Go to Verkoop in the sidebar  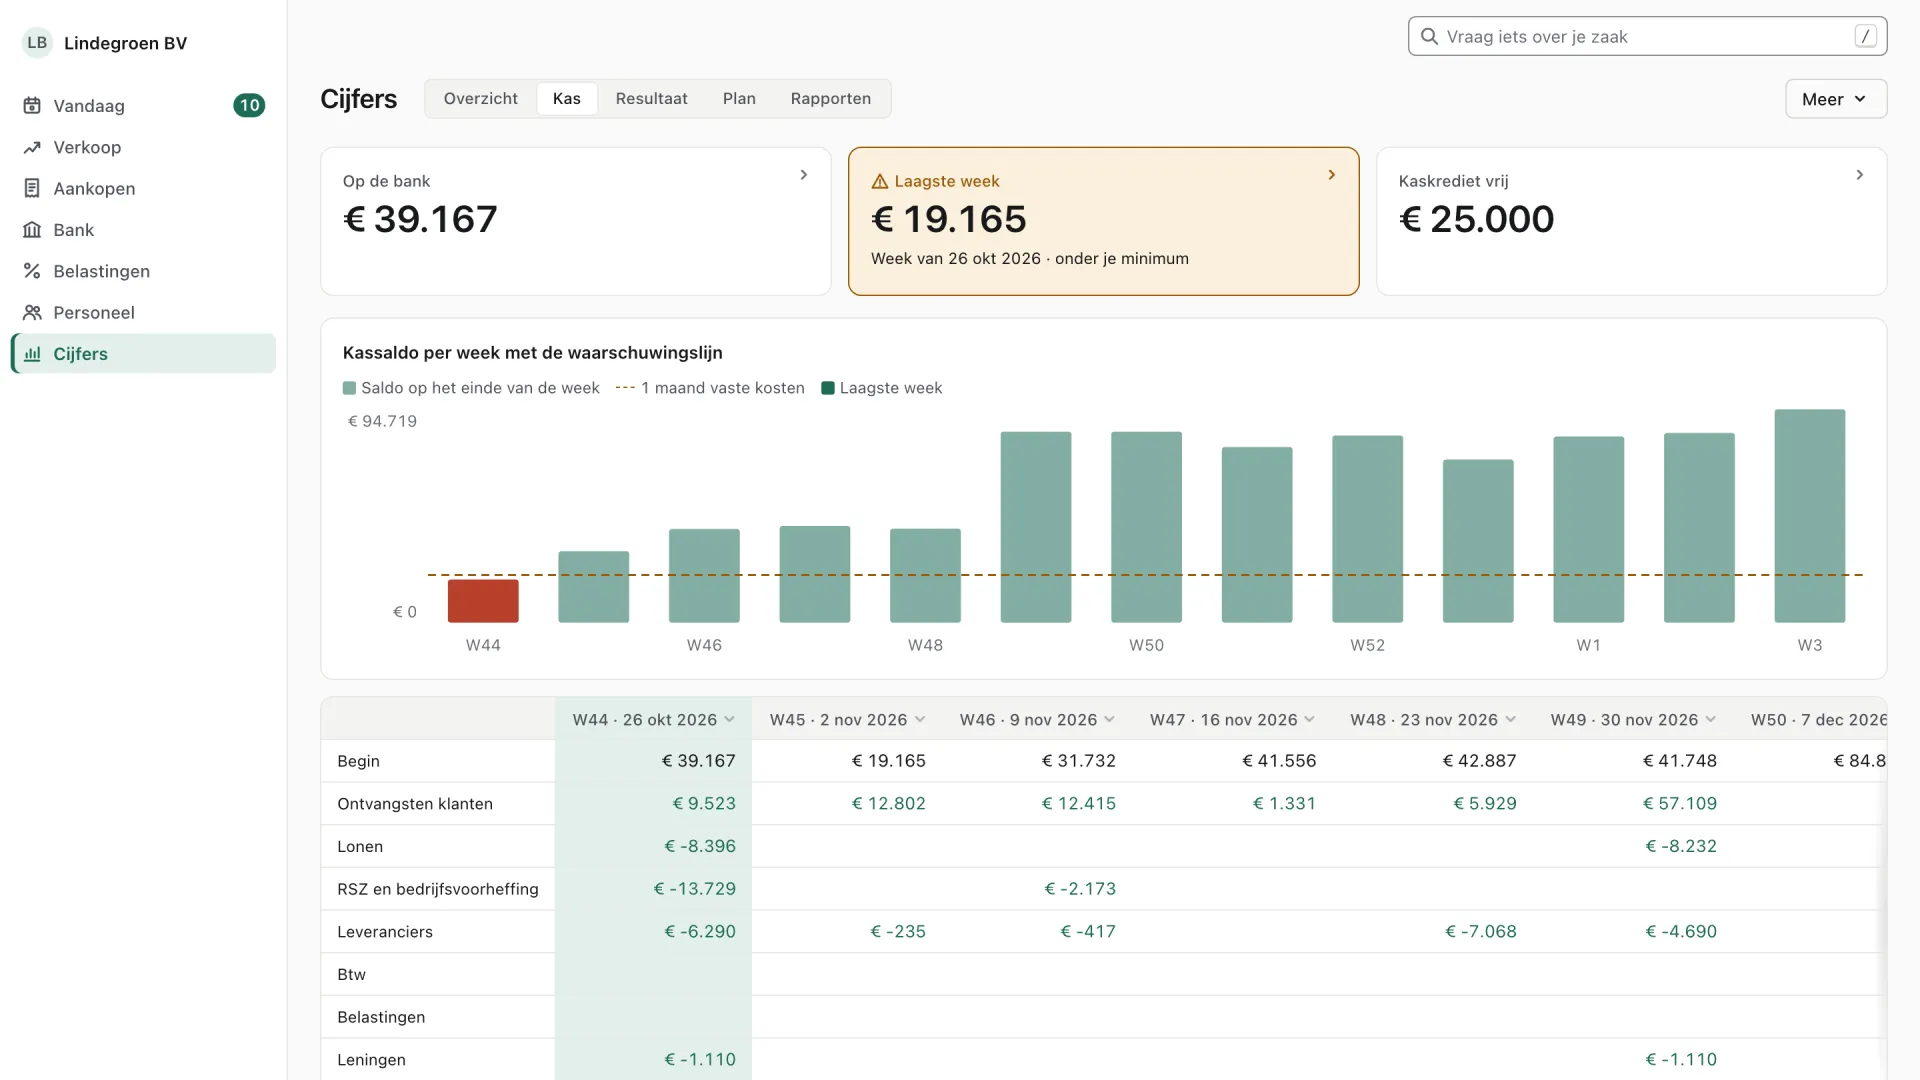tap(143, 147)
